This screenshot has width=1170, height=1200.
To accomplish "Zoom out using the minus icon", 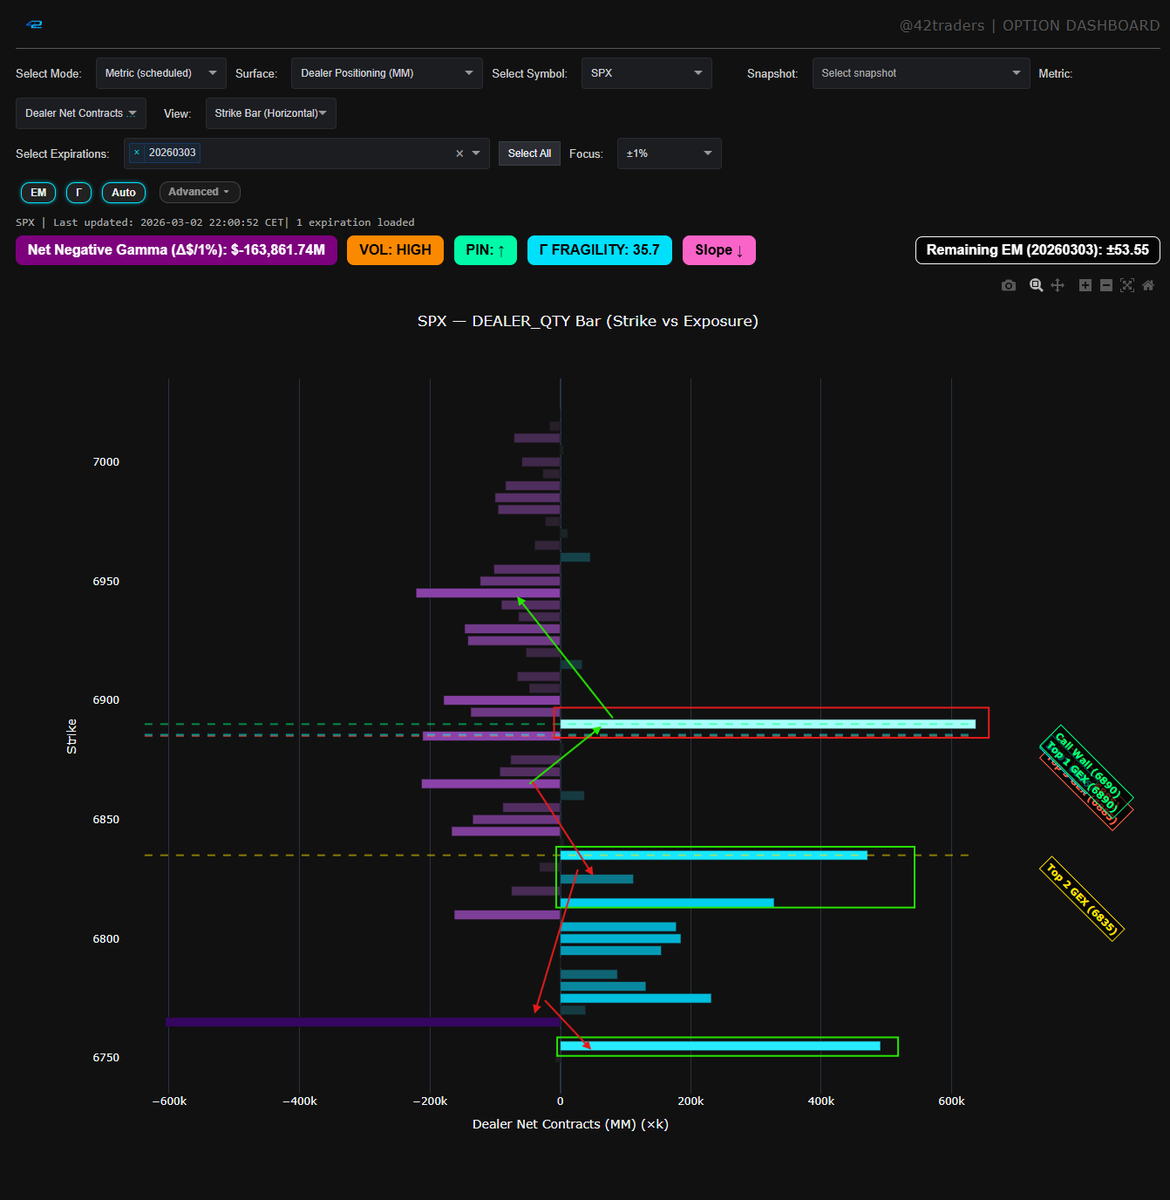I will coord(1106,285).
